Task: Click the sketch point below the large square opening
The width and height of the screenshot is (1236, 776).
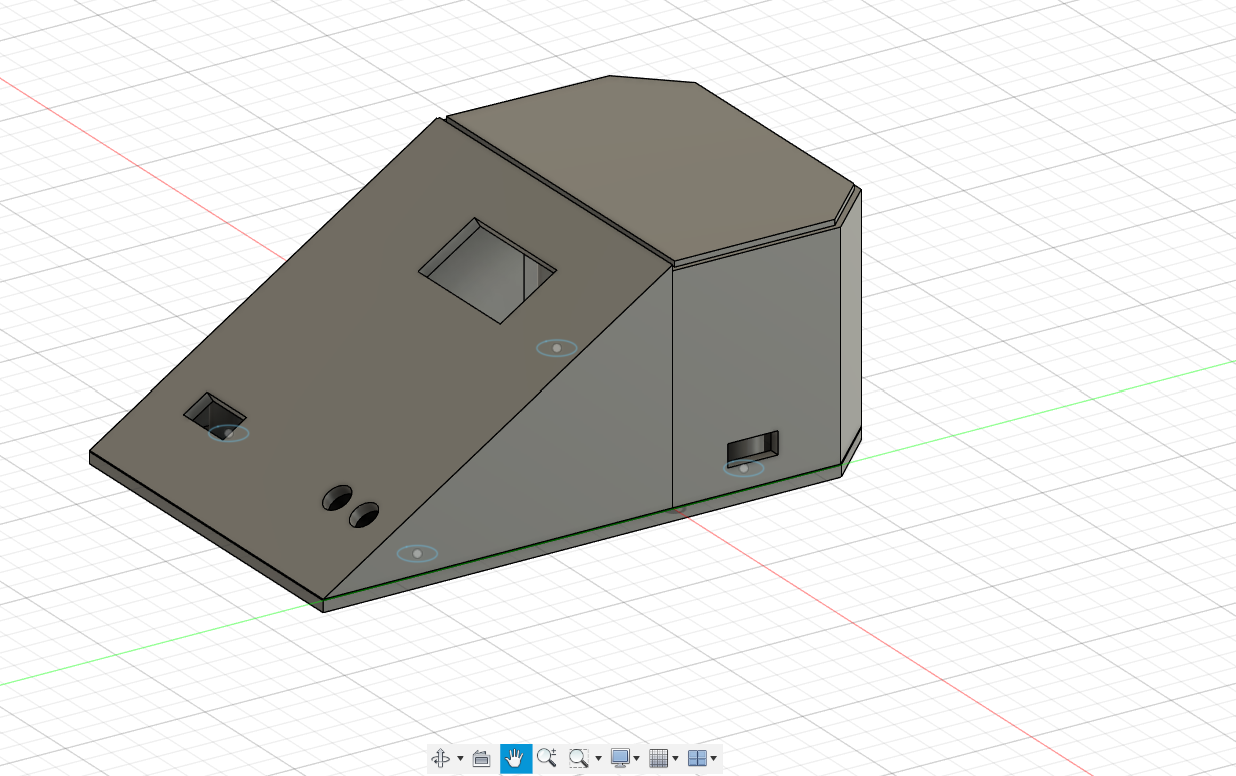Action: tap(556, 348)
